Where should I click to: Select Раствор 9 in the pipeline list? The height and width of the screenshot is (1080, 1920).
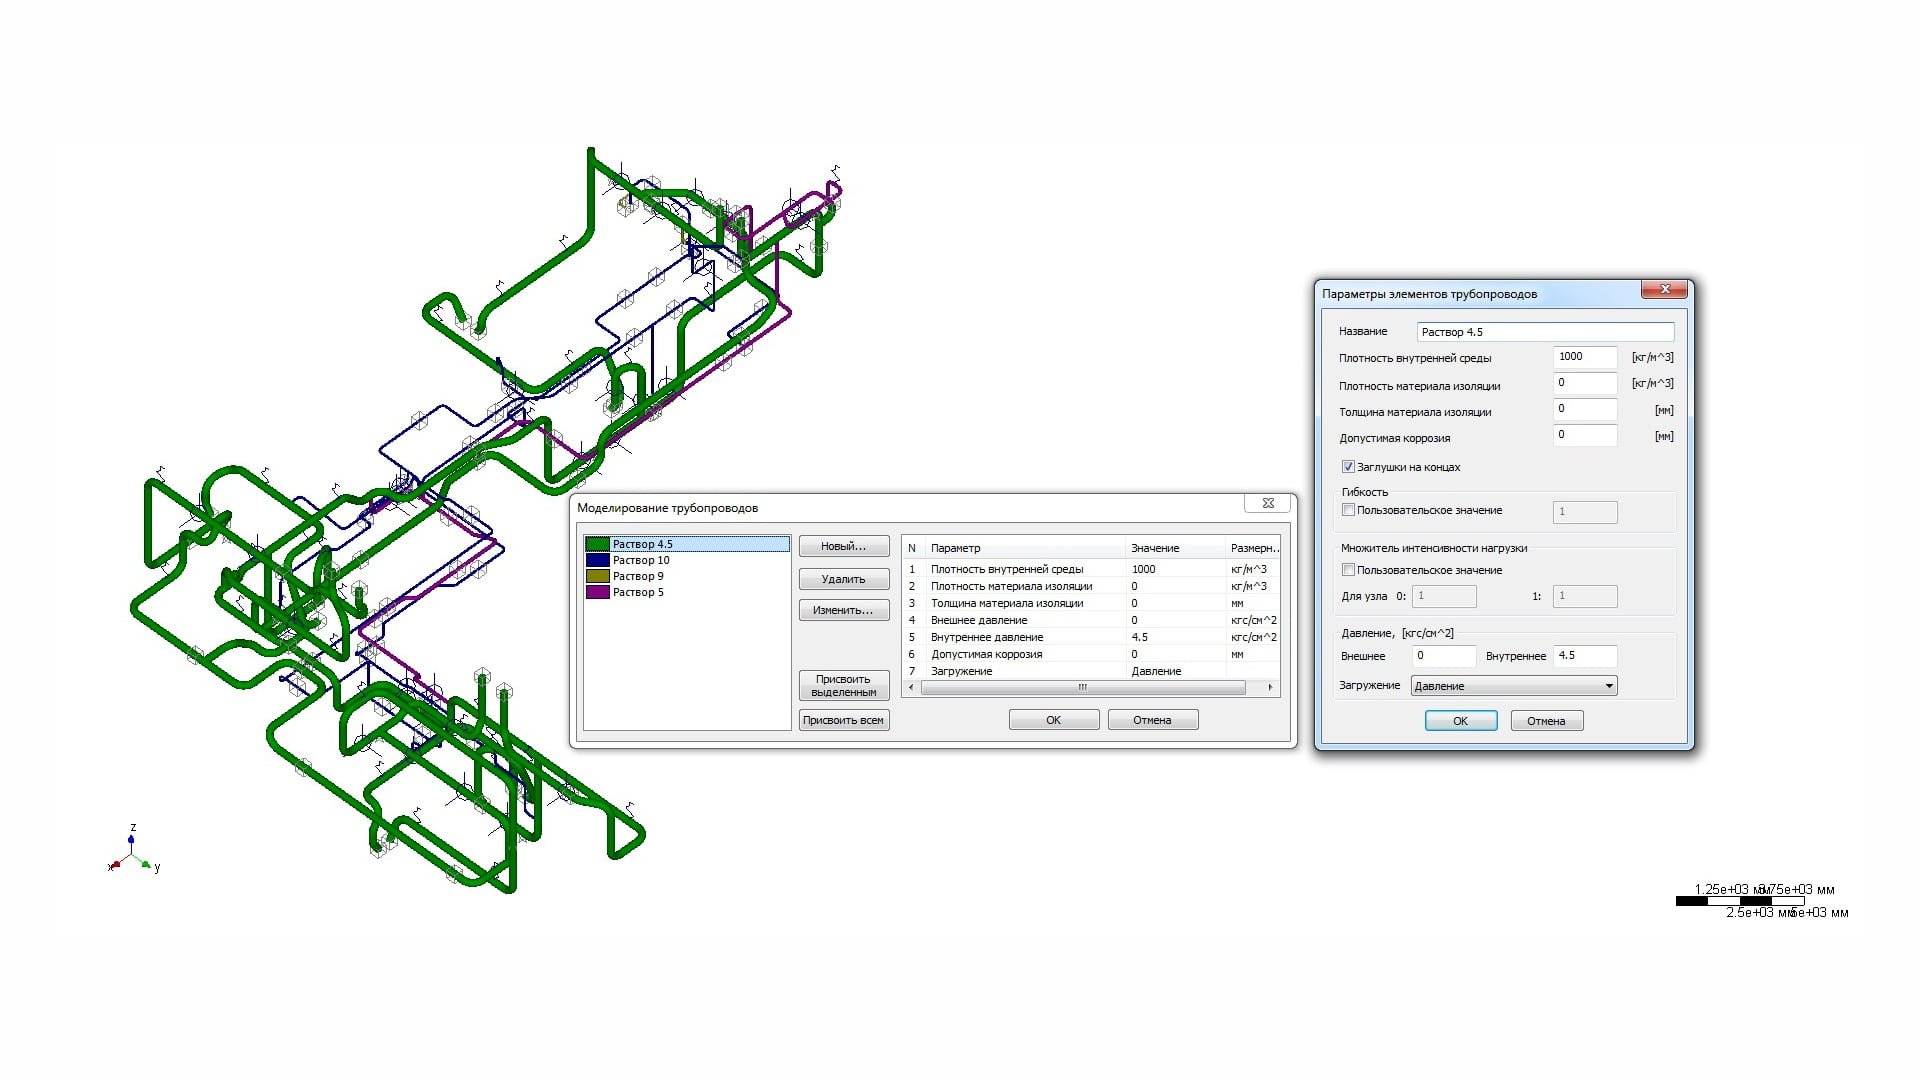[687, 576]
